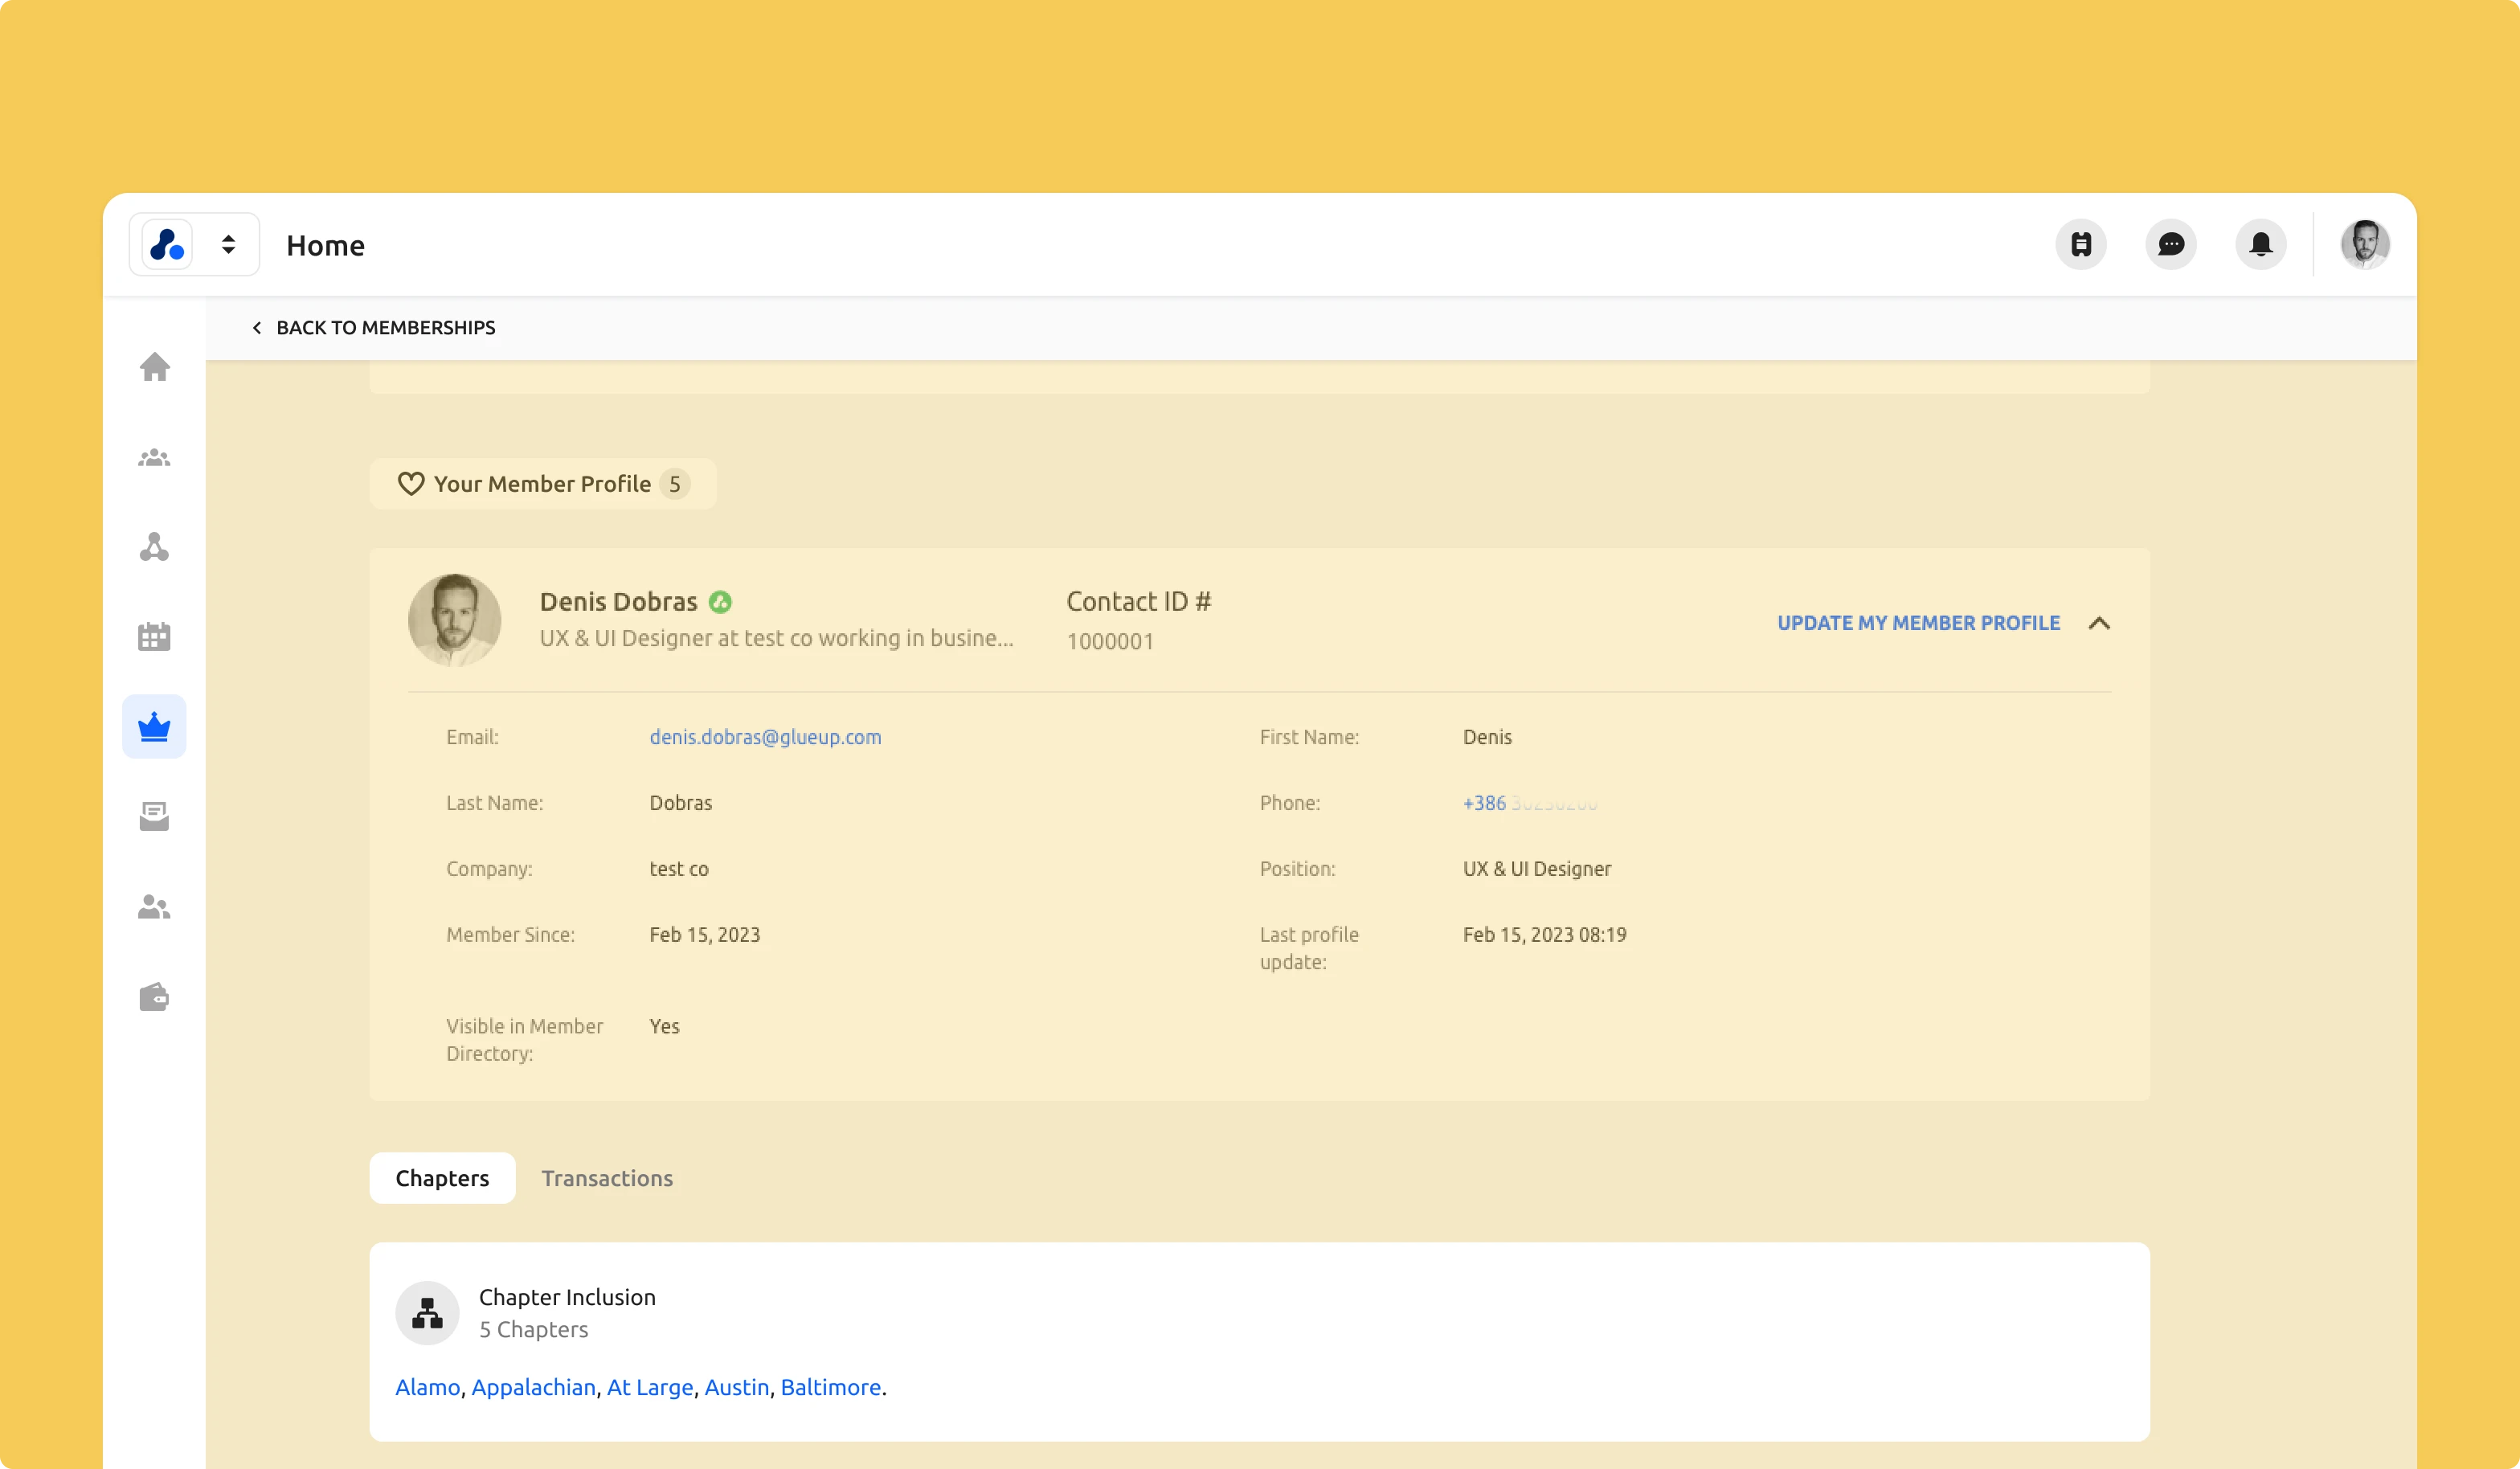Open the user avatar menu in the header

coord(2365,244)
